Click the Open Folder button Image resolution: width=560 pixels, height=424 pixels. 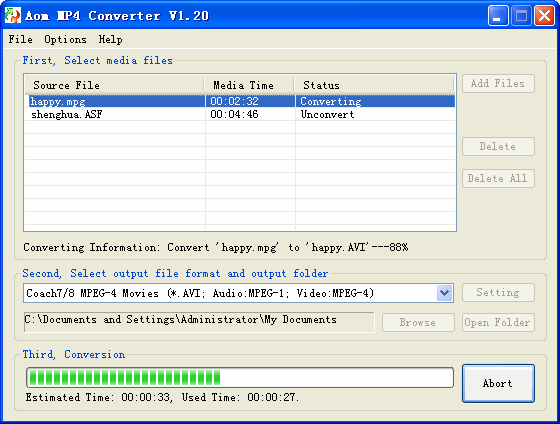click(x=498, y=323)
